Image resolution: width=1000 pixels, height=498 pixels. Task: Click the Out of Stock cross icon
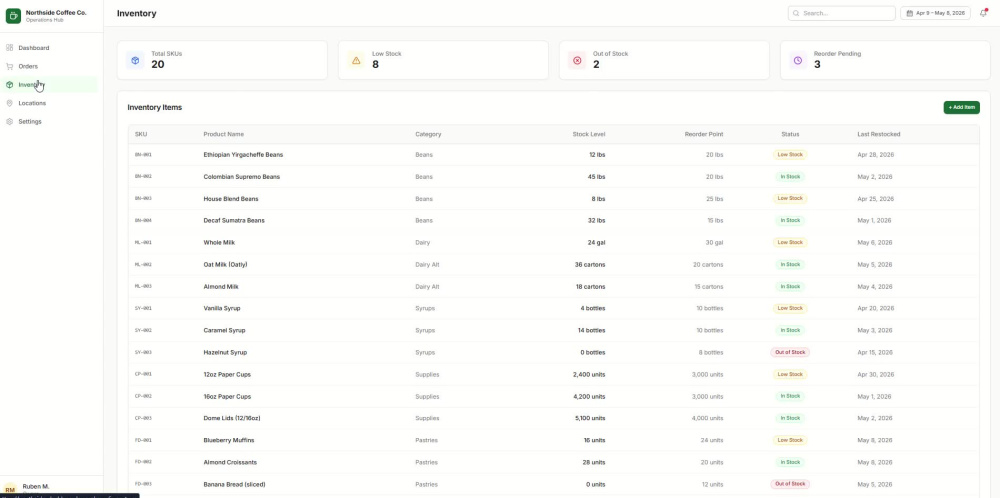pyautogui.click(x=577, y=61)
